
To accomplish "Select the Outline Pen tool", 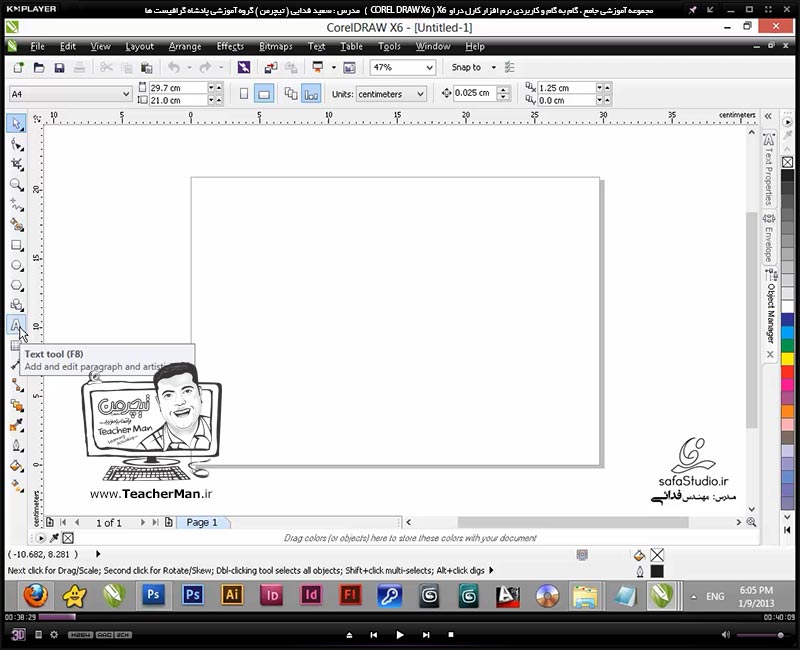I will click(x=16, y=445).
